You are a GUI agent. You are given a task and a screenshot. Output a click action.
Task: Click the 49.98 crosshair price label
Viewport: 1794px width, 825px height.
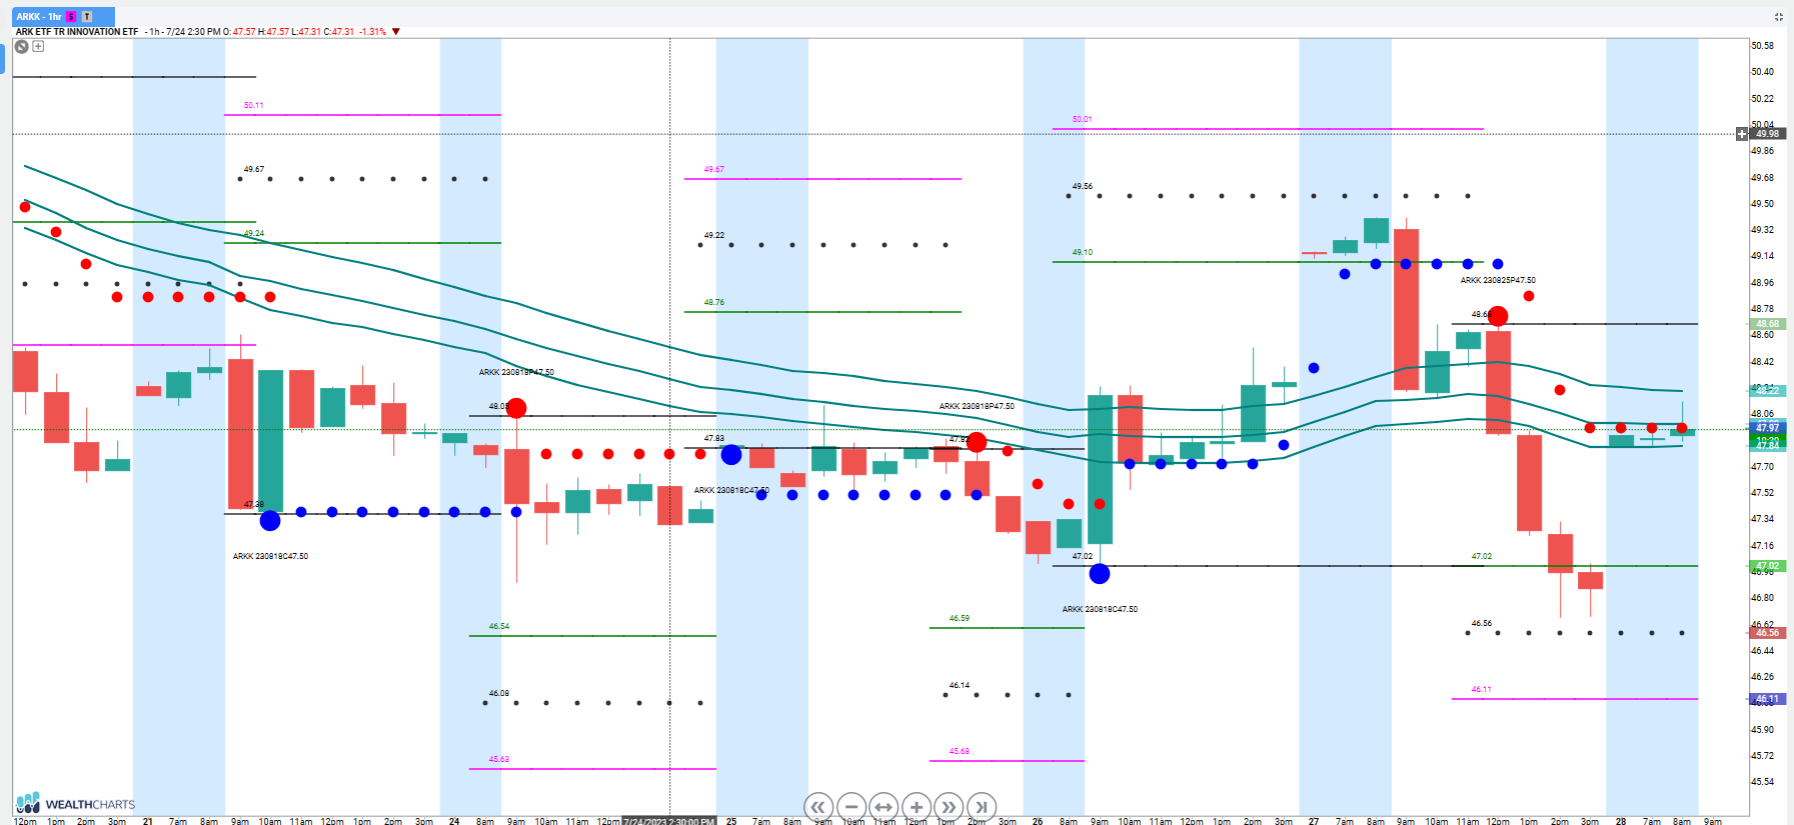pyautogui.click(x=1767, y=134)
